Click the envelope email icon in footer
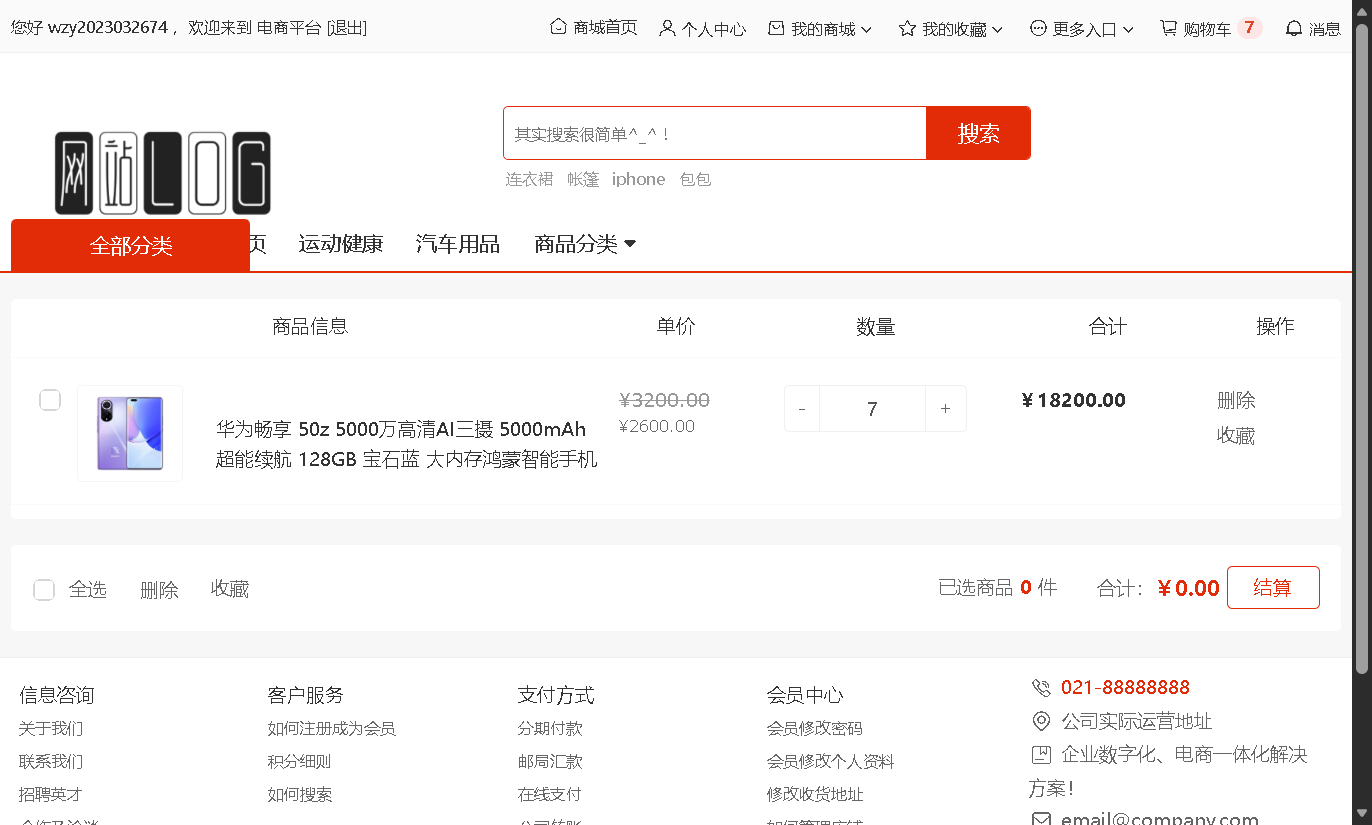This screenshot has width=1372, height=825. pos(1041,820)
